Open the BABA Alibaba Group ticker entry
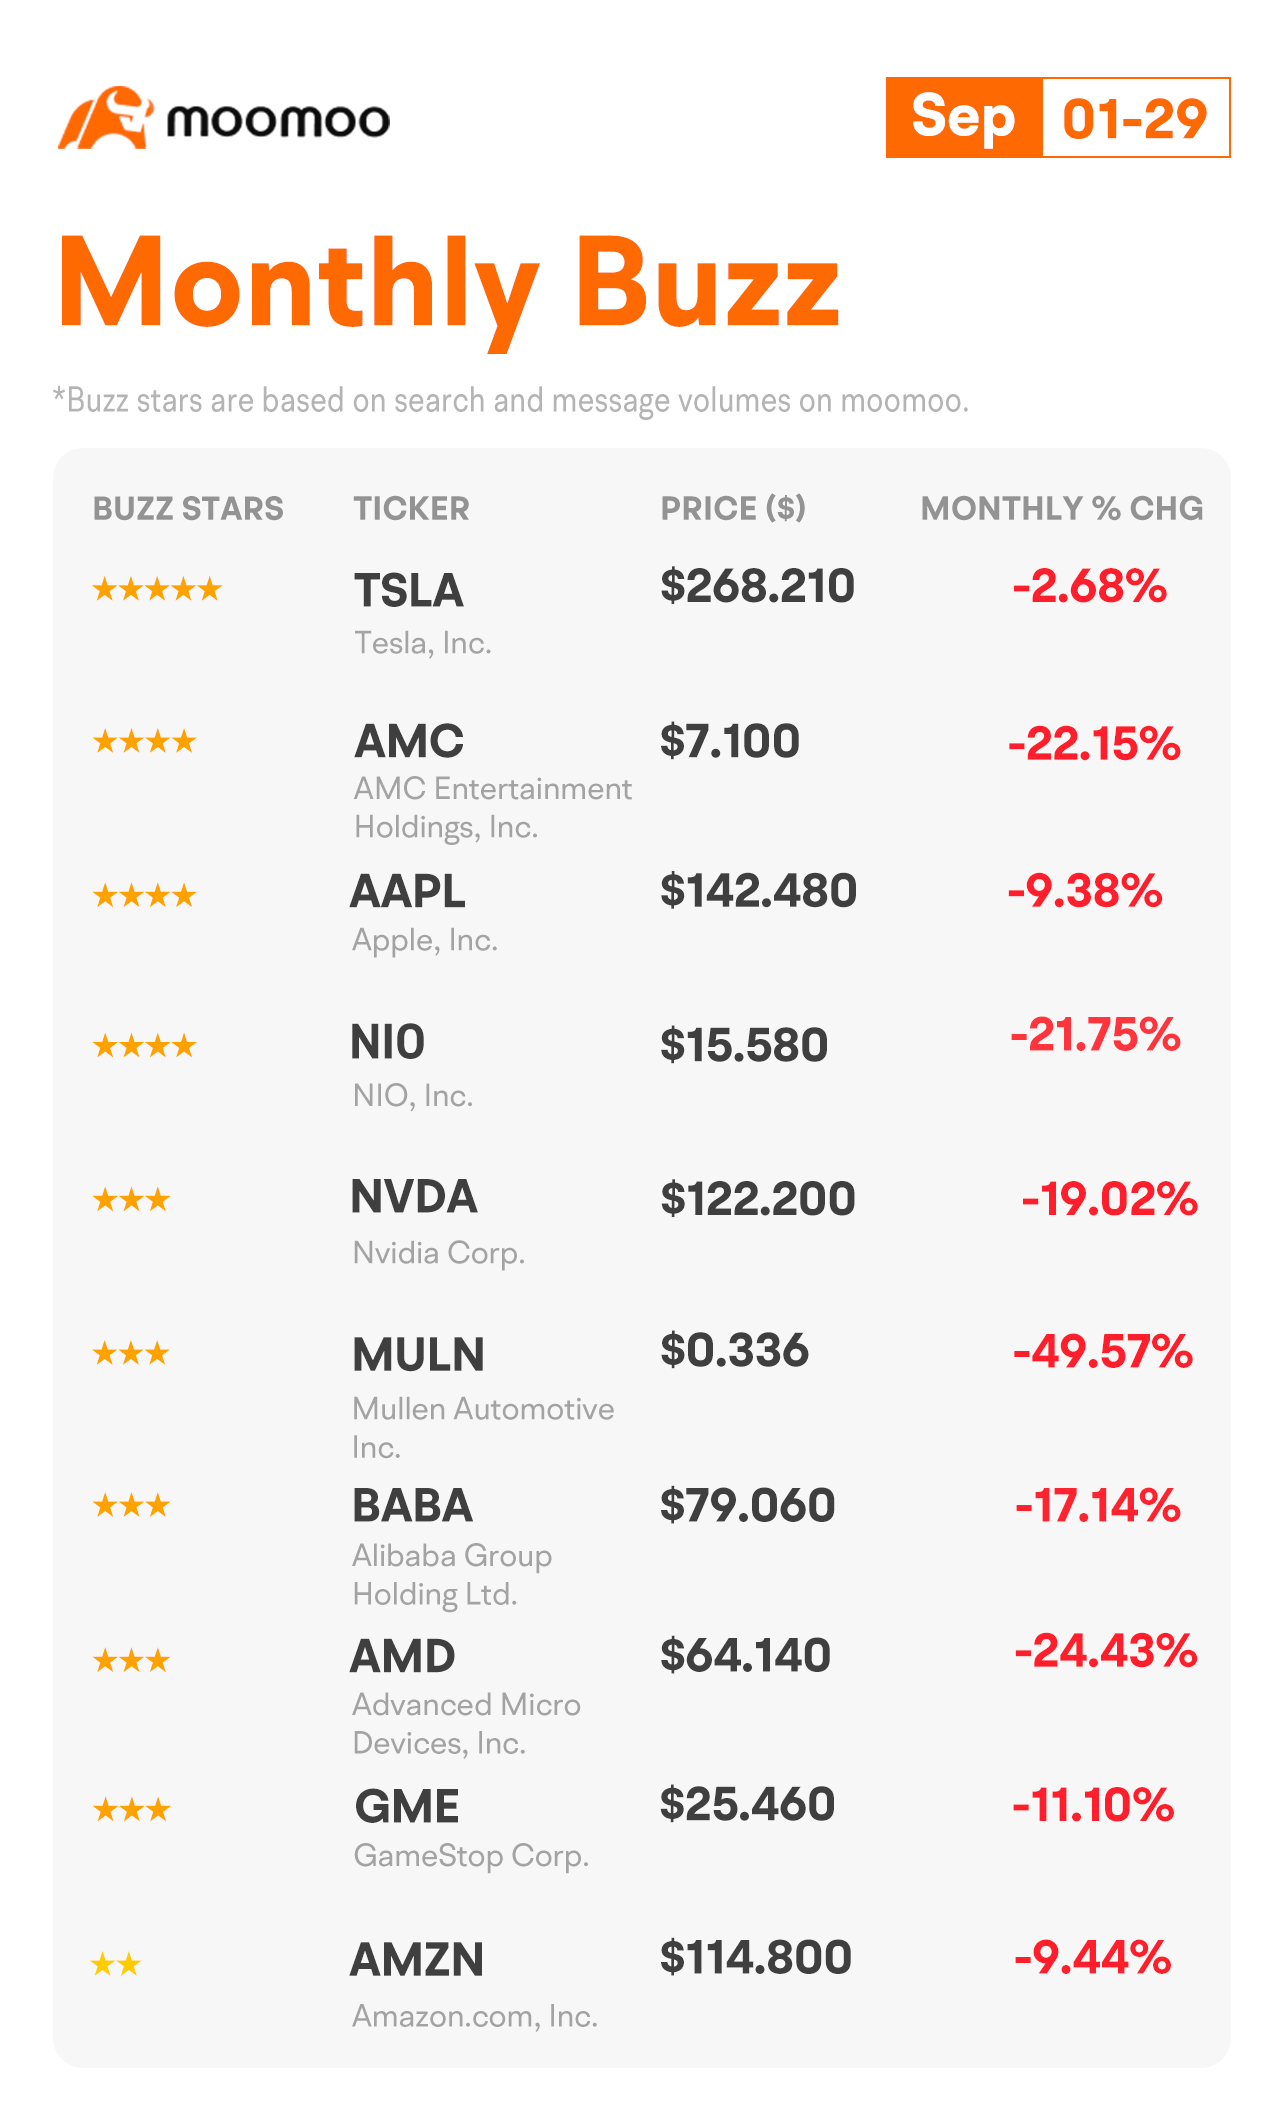Viewport: 1280px width, 2121px height. tap(452, 1547)
